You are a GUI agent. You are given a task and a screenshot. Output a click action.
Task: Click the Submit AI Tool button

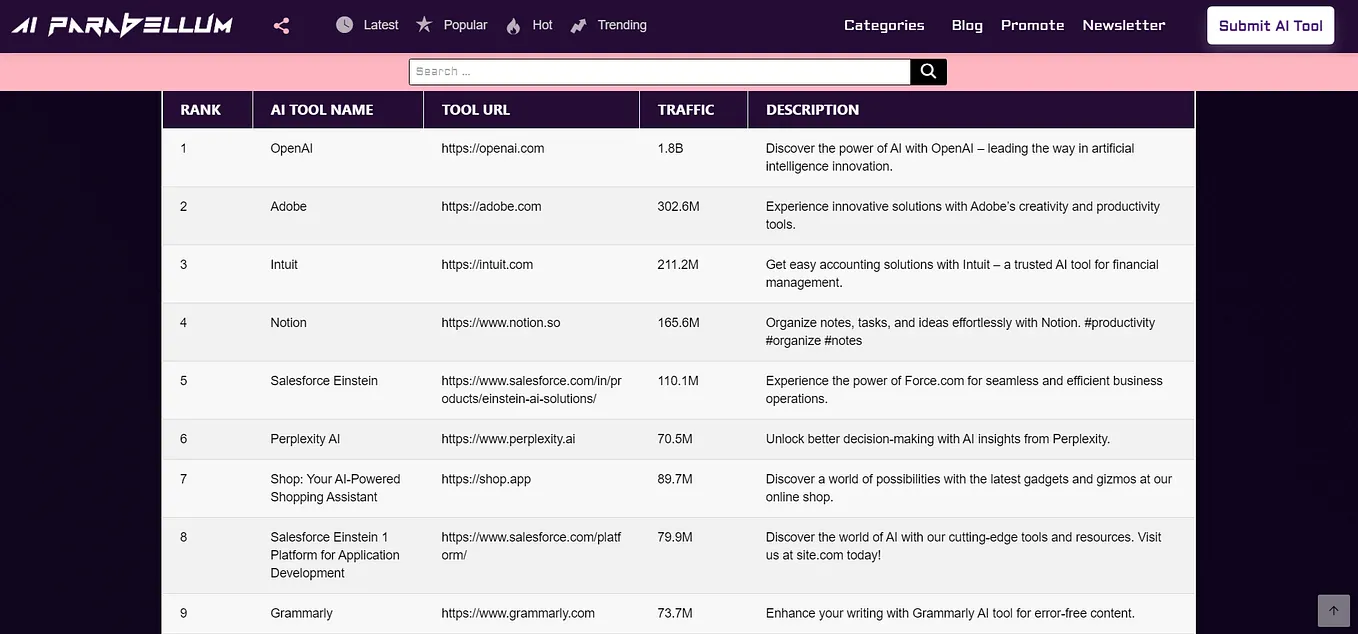(x=1270, y=26)
